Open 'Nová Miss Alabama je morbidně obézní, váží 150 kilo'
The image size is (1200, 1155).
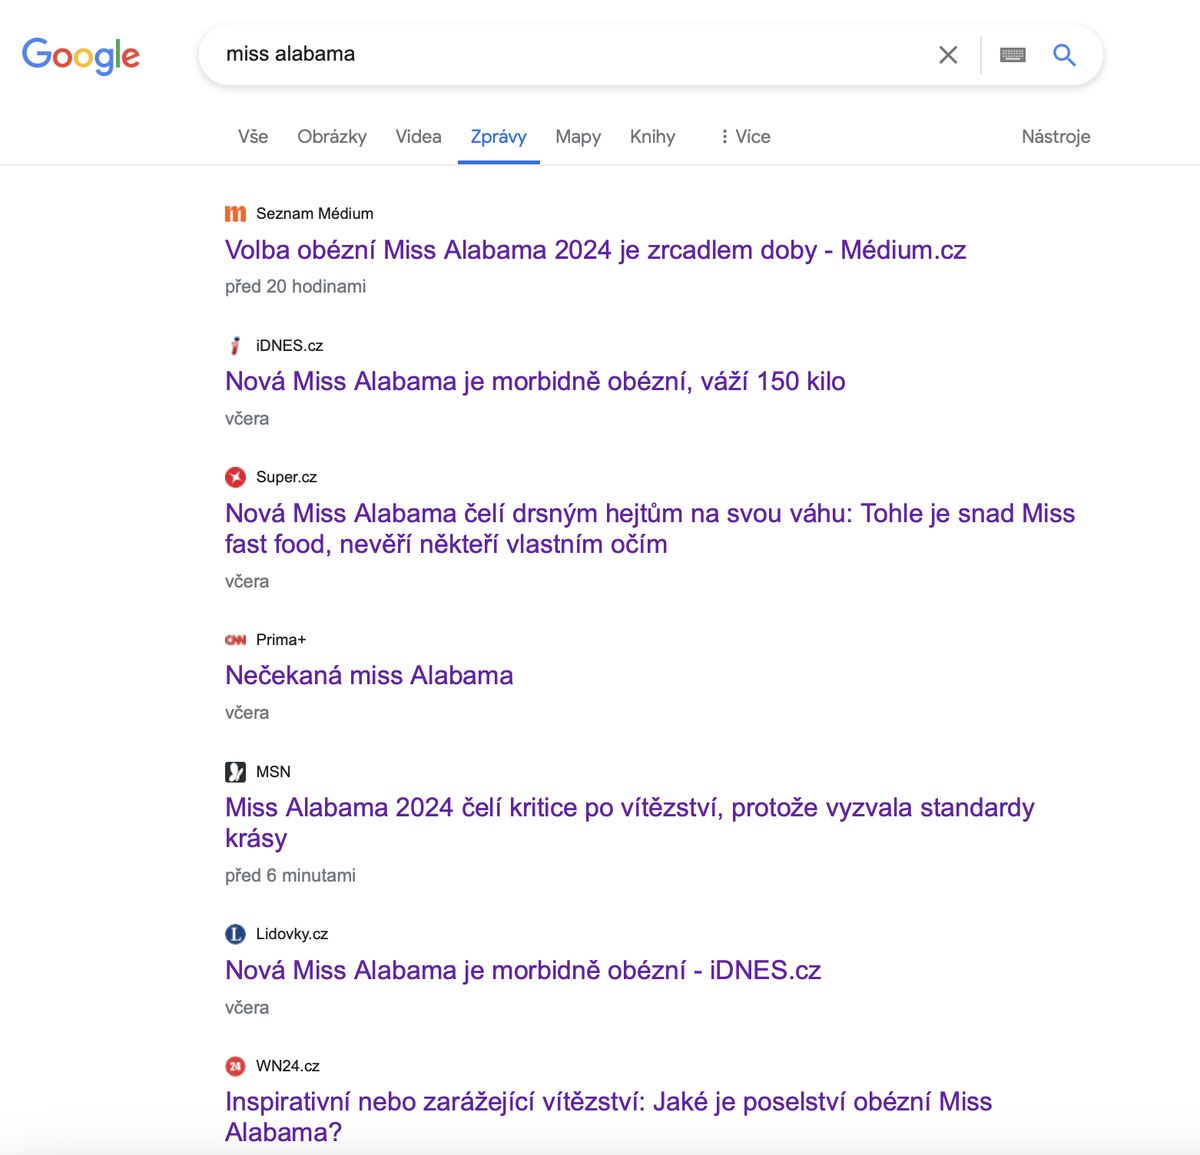pyautogui.click(x=535, y=381)
